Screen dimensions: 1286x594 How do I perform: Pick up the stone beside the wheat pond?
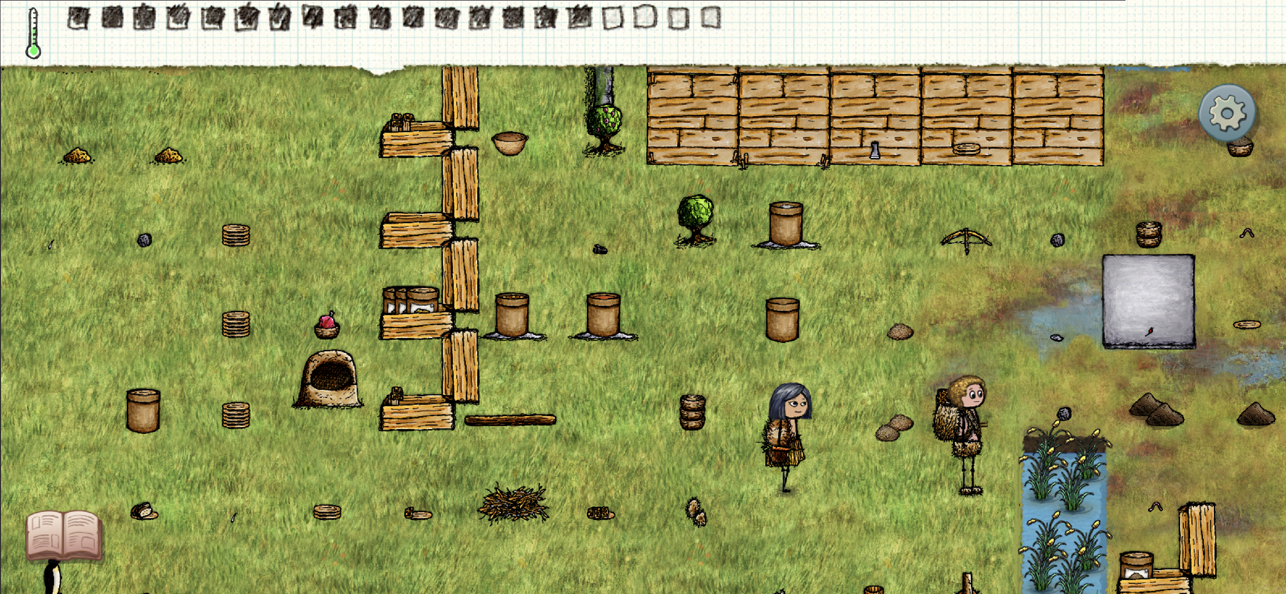(1063, 413)
